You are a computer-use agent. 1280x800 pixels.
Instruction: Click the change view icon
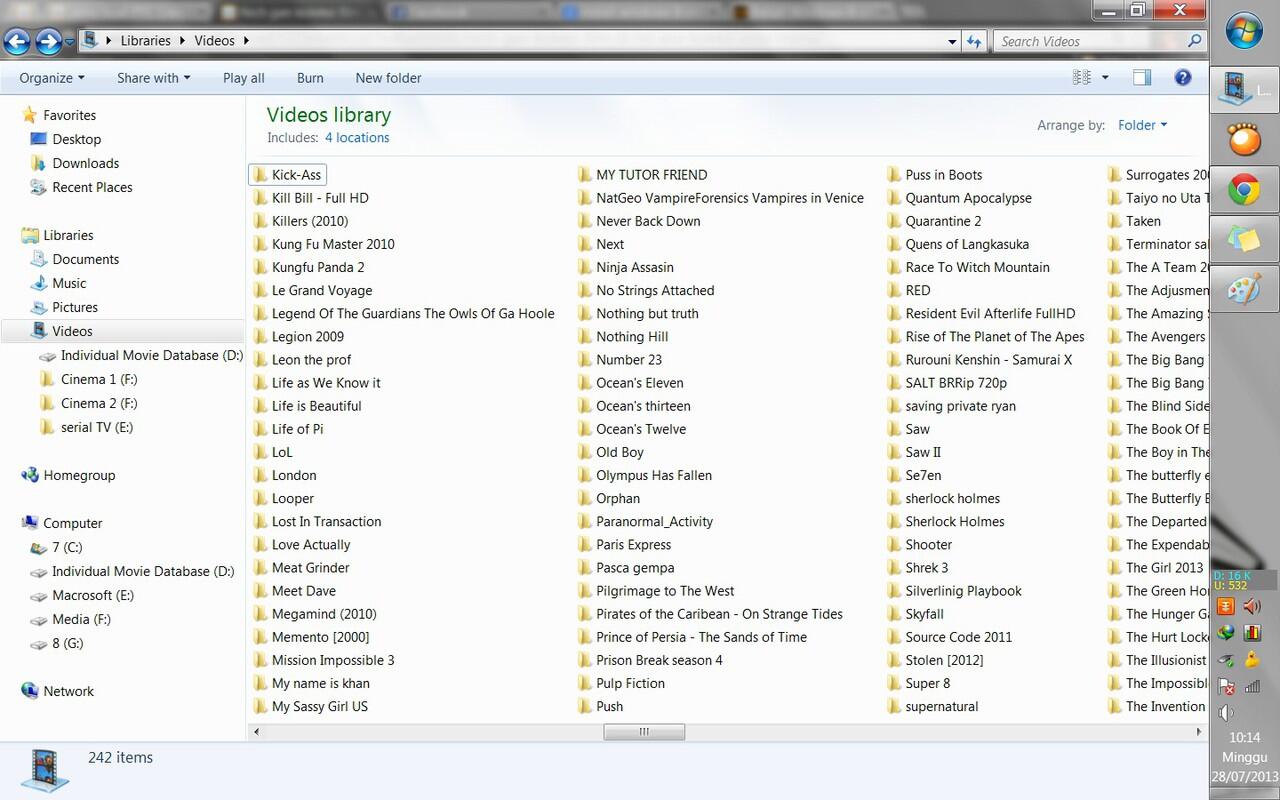pyautogui.click(x=1082, y=77)
